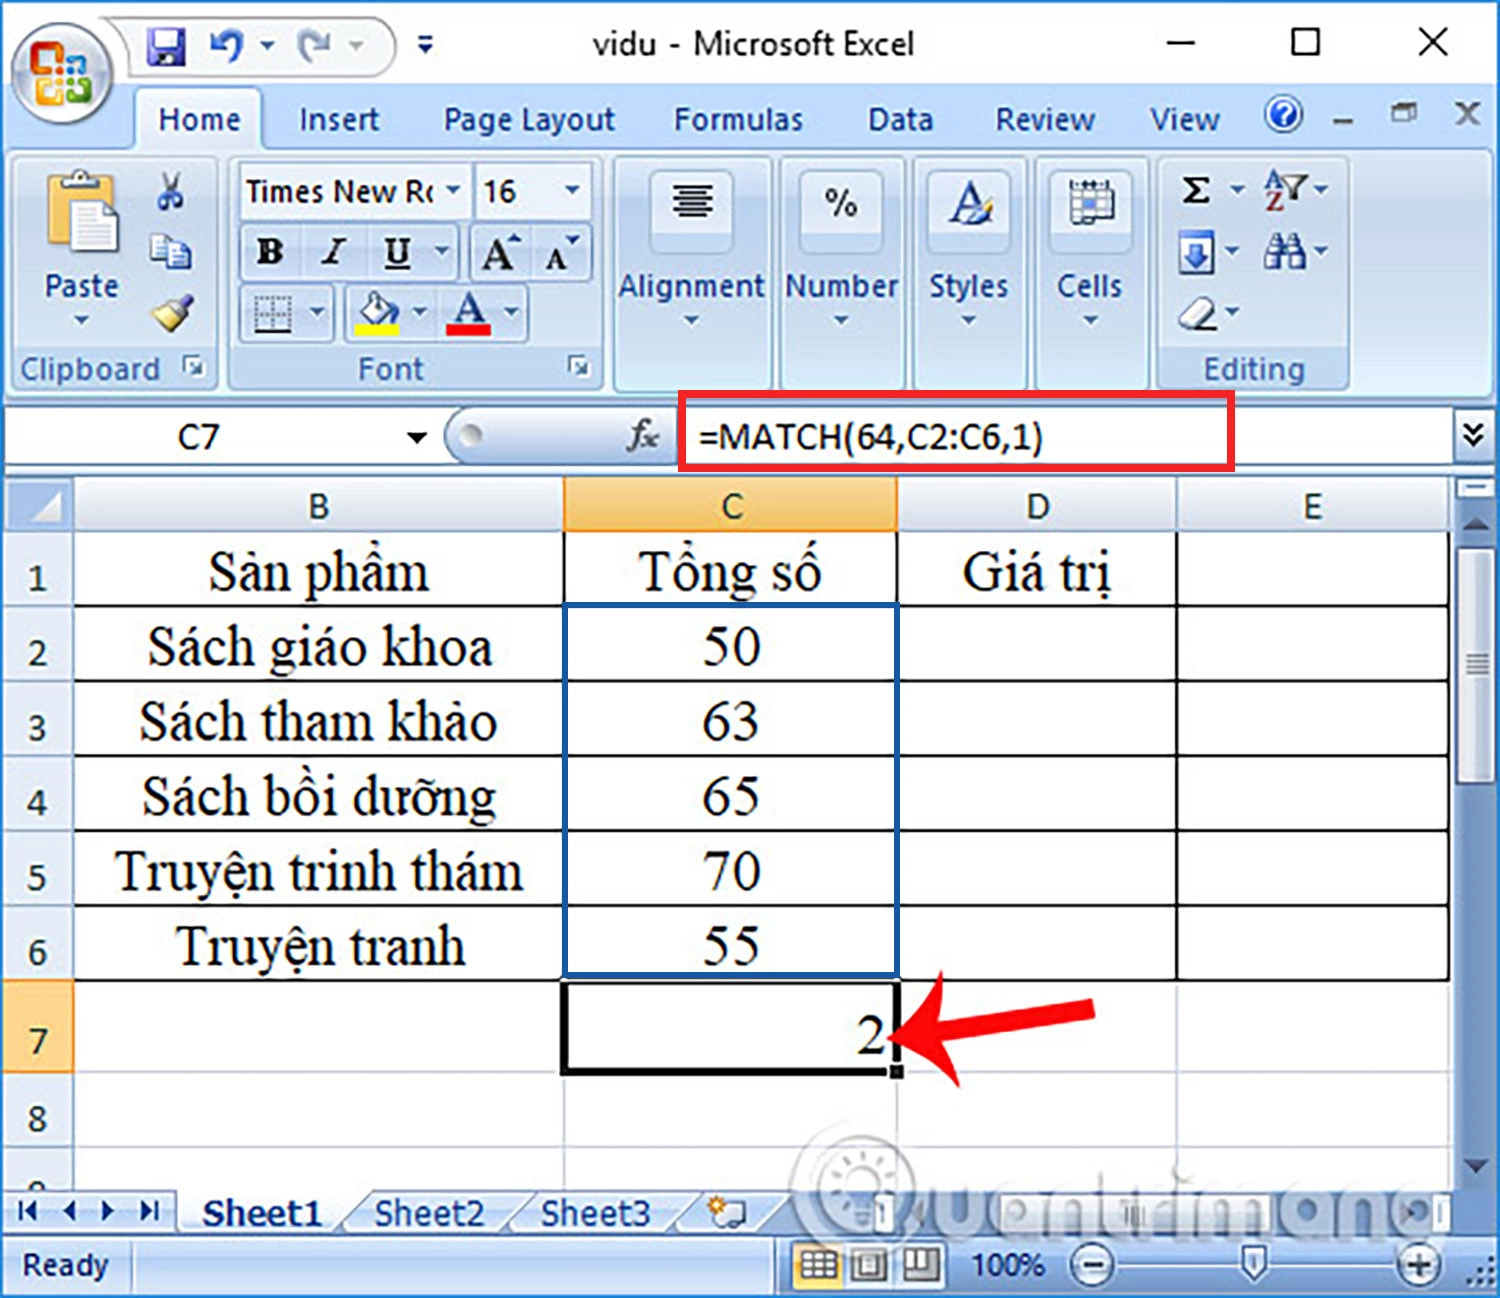
Task: Copy the selected cell
Action: tap(171, 251)
